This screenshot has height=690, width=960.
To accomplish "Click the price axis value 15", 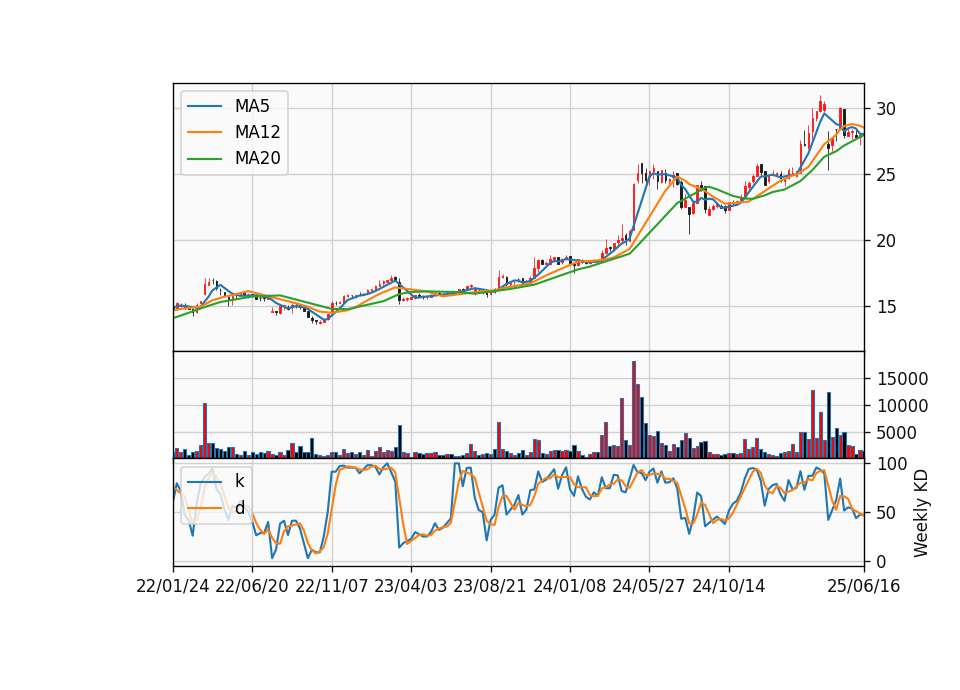I will point(885,307).
